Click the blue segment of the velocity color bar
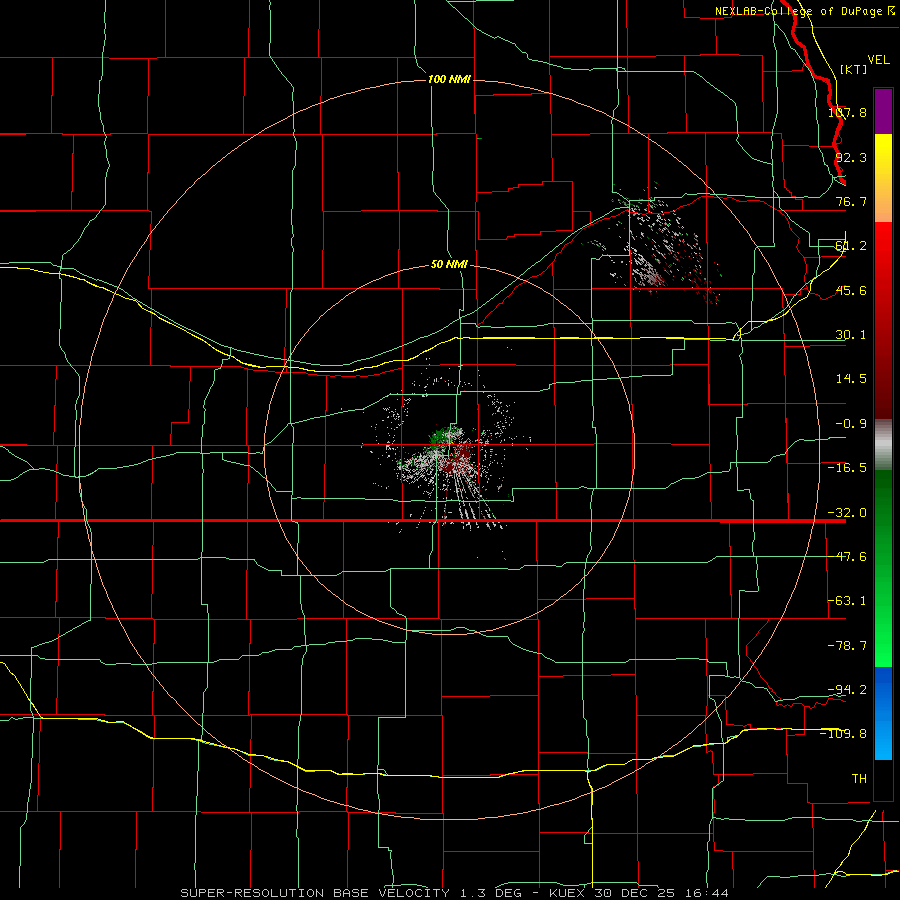The height and width of the screenshot is (900, 900). [883, 713]
